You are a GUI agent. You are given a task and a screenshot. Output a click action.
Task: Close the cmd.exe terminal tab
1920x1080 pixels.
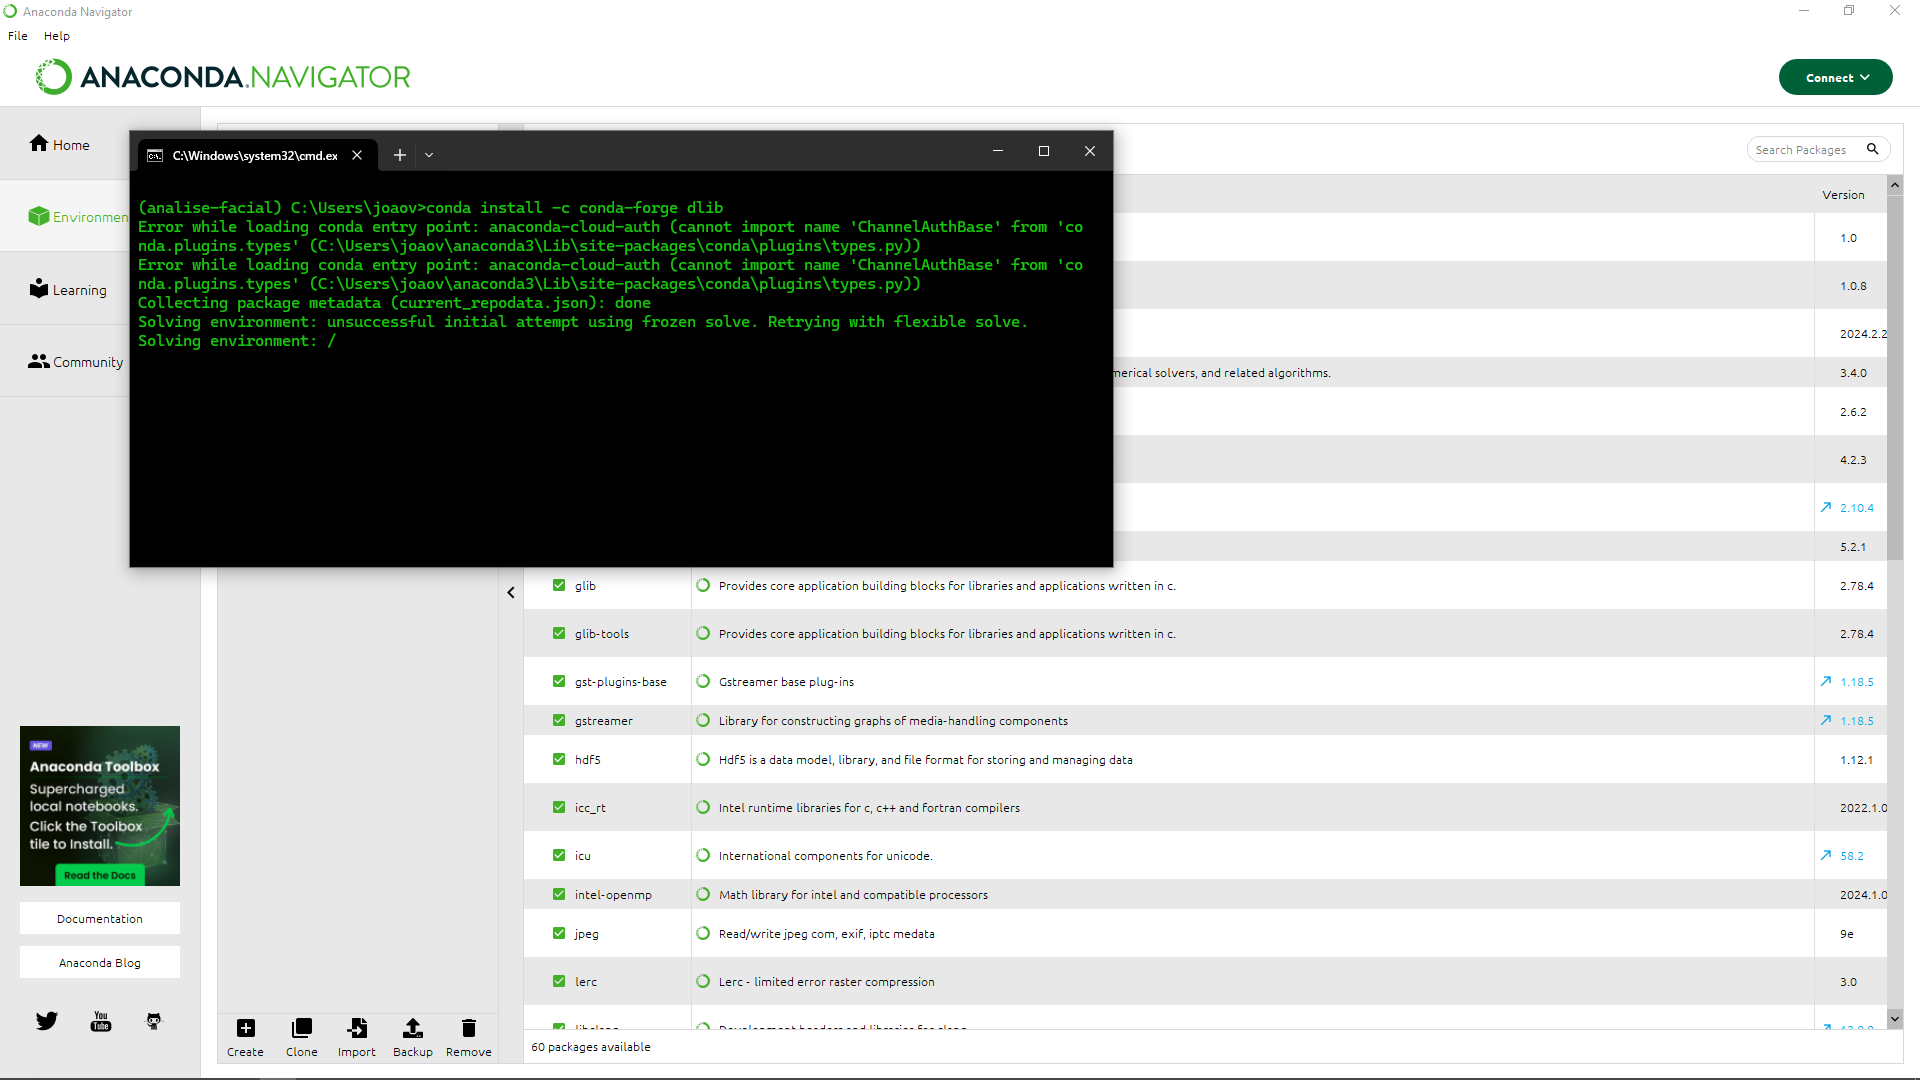[356, 155]
